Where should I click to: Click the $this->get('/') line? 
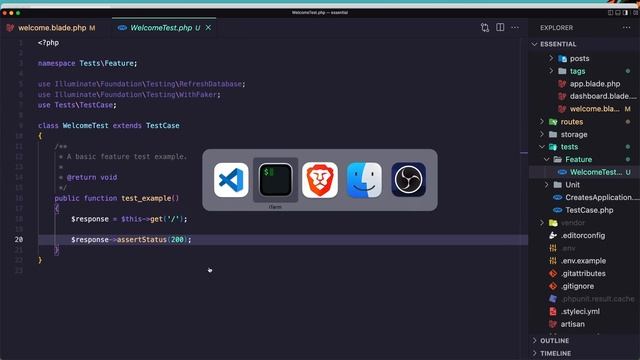129,219
